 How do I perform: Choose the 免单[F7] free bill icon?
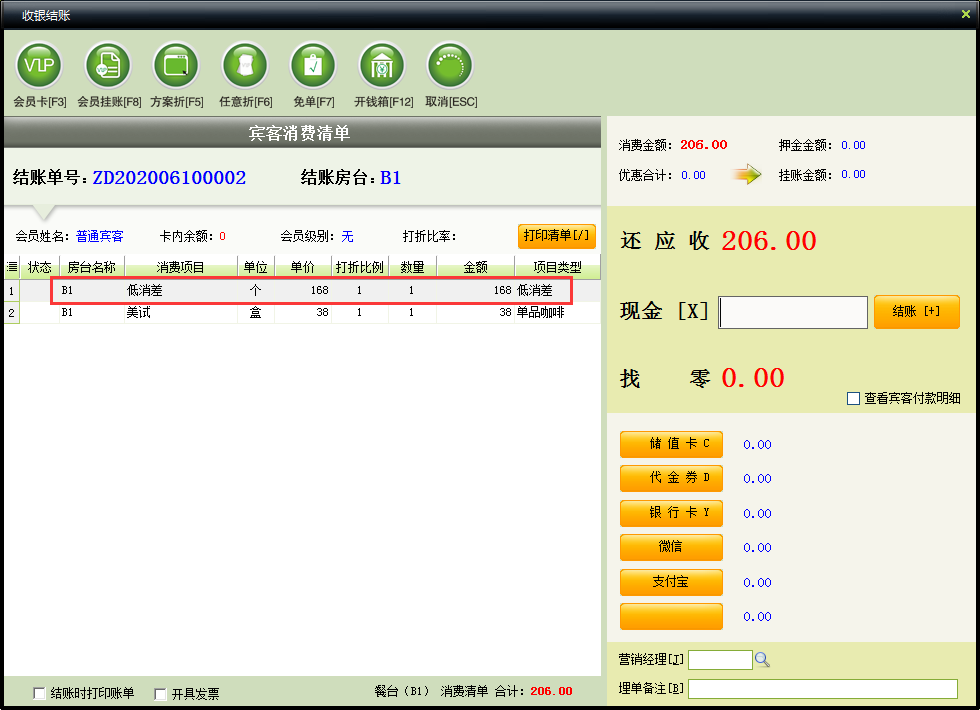click(313, 66)
